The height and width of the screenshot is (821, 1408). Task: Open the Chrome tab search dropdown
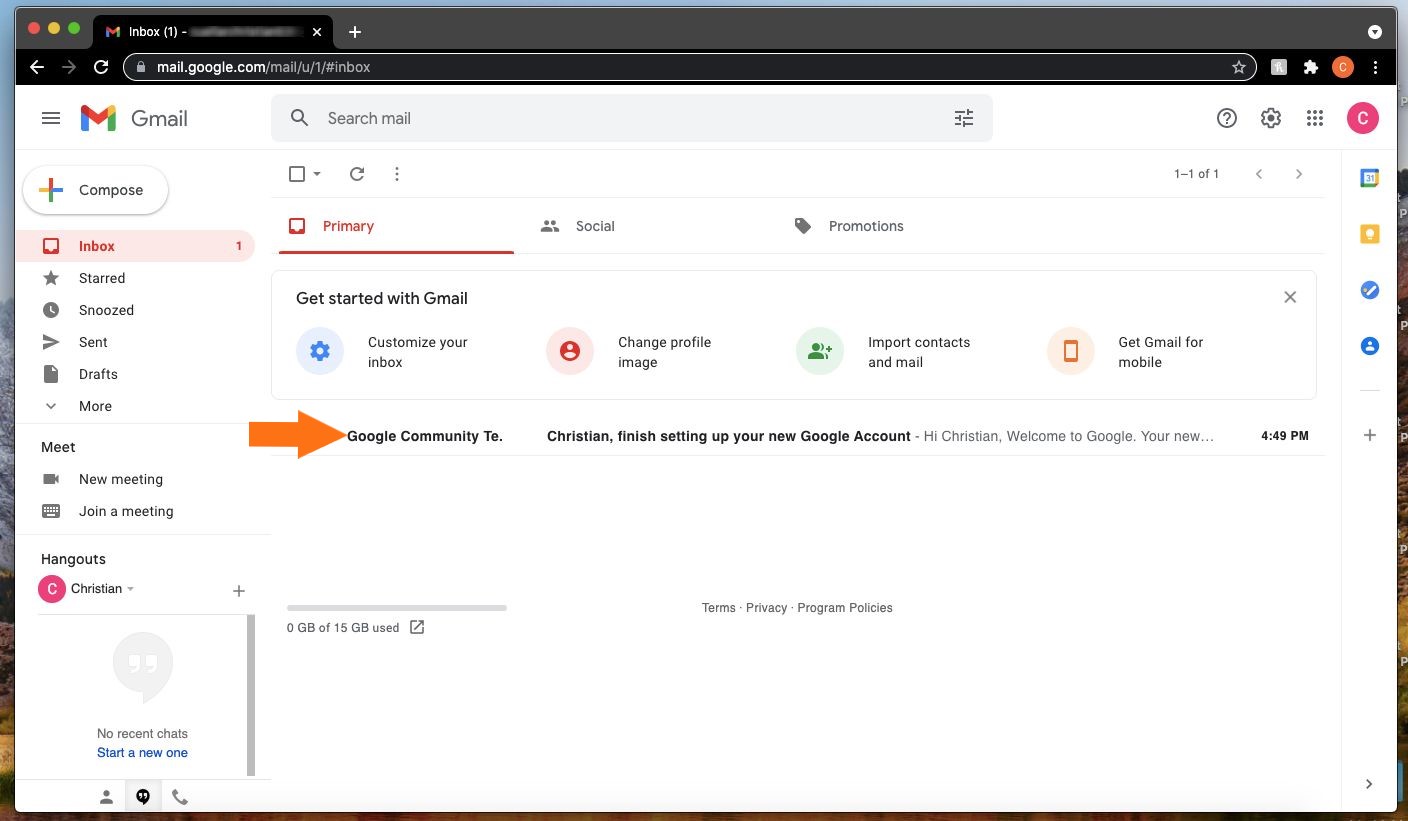[x=1375, y=32]
